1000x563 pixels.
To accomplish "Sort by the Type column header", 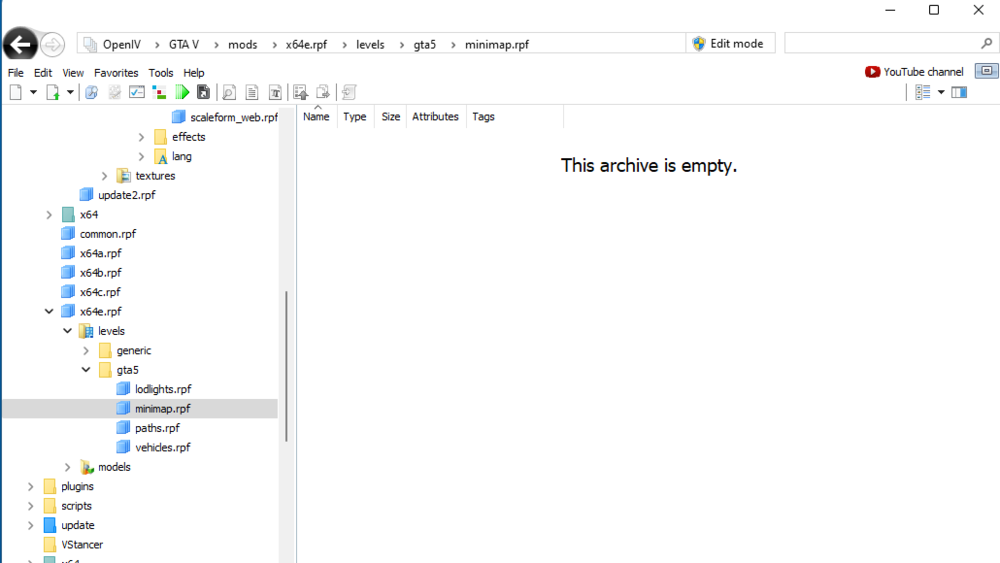I will coord(355,117).
